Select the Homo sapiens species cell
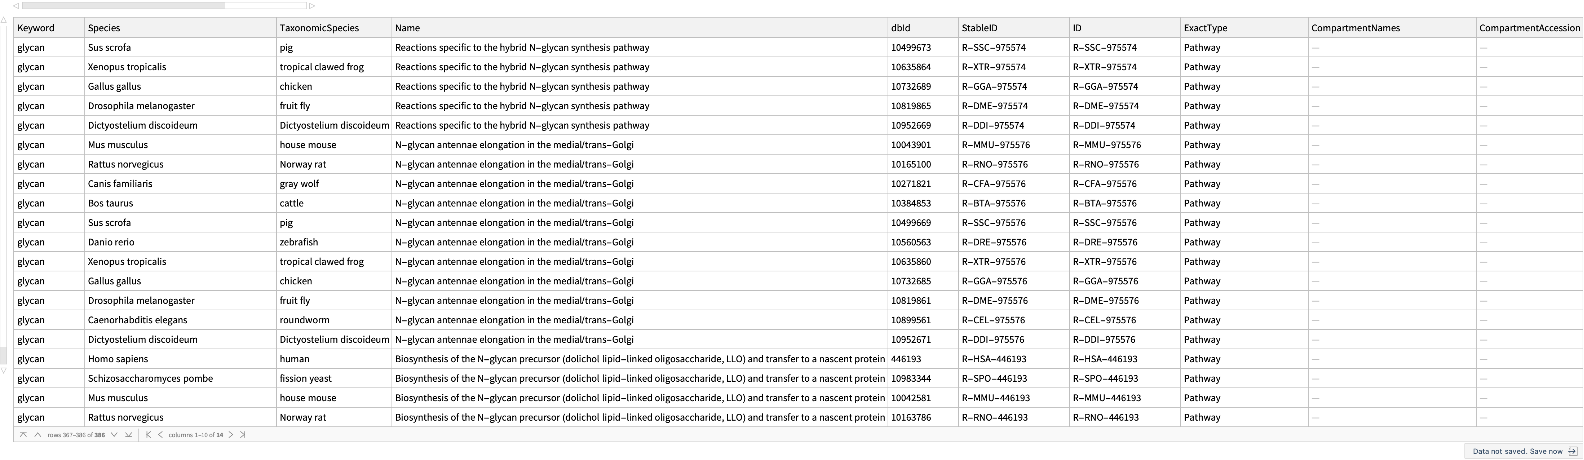The height and width of the screenshot is (460, 1584). (x=118, y=359)
